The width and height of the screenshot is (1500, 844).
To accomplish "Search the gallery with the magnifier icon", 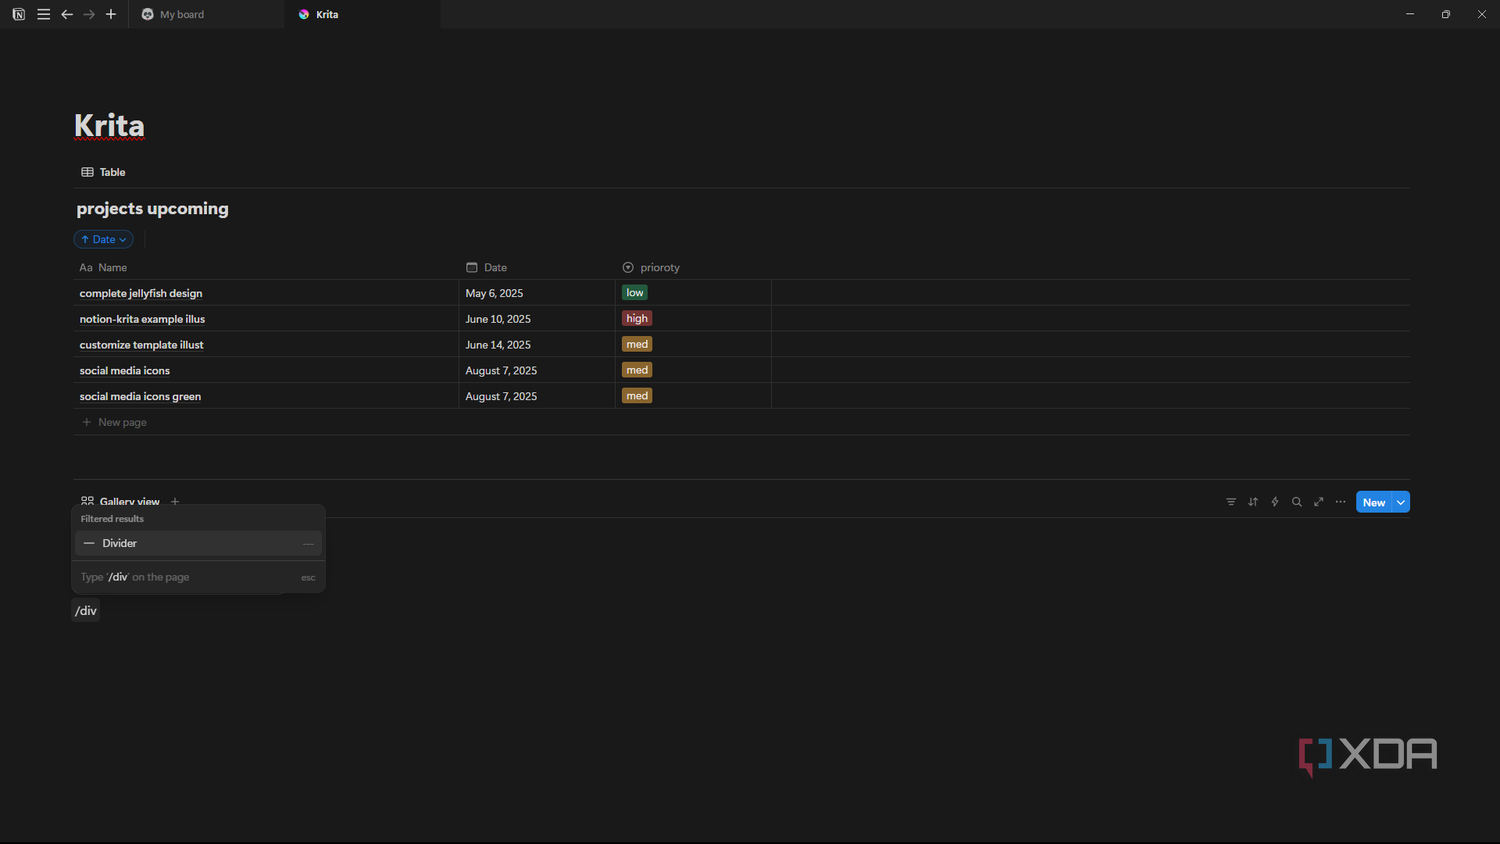I will [x=1297, y=502].
